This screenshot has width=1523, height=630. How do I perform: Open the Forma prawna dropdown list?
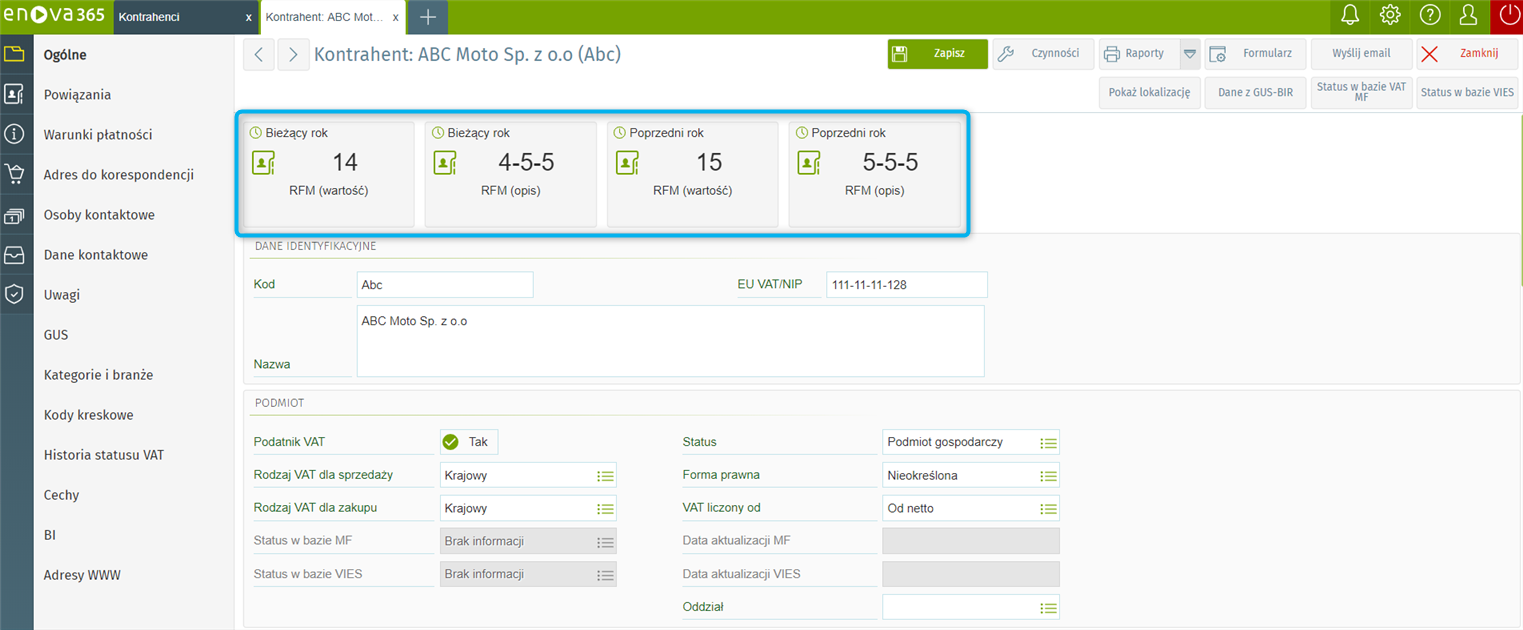[x=1047, y=476]
